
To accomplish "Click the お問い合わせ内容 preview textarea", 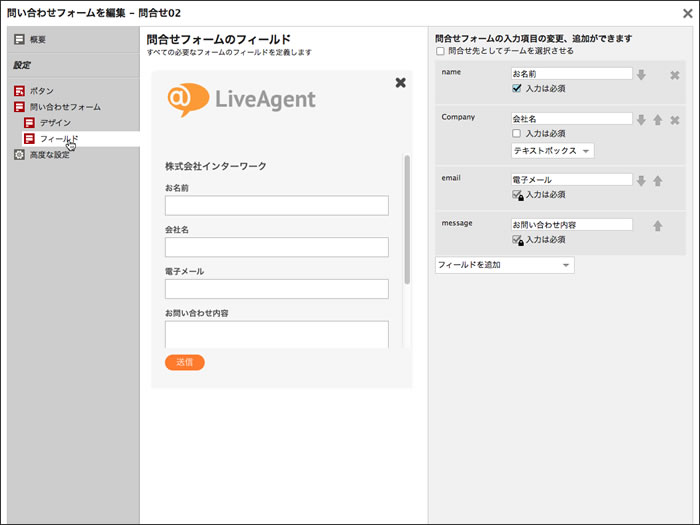I will coord(277,334).
